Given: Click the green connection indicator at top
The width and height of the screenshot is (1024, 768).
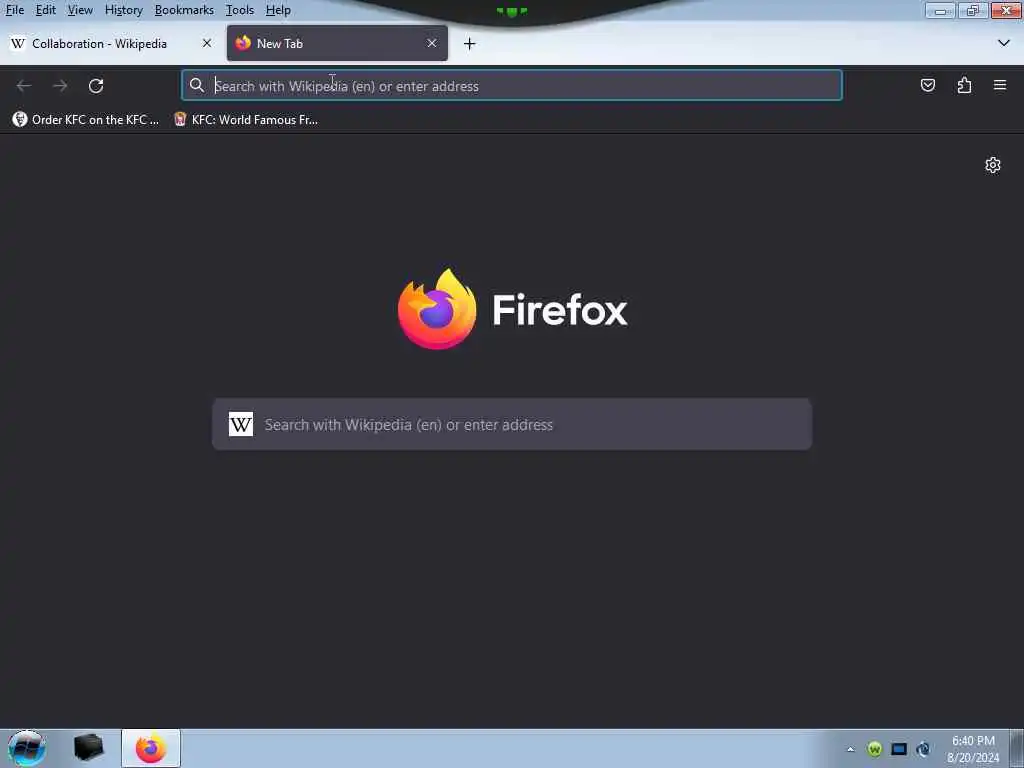Looking at the screenshot, I should (x=512, y=11).
